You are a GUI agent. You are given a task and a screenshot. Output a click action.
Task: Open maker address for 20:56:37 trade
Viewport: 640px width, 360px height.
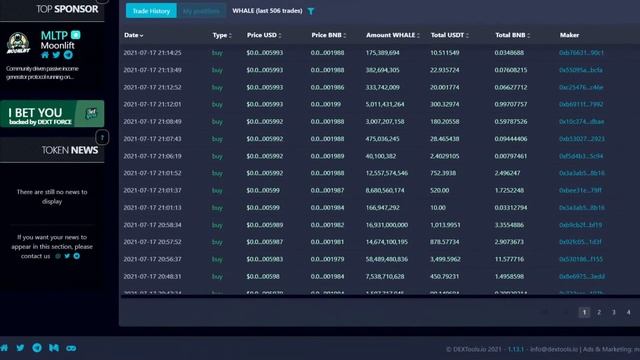point(580,259)
